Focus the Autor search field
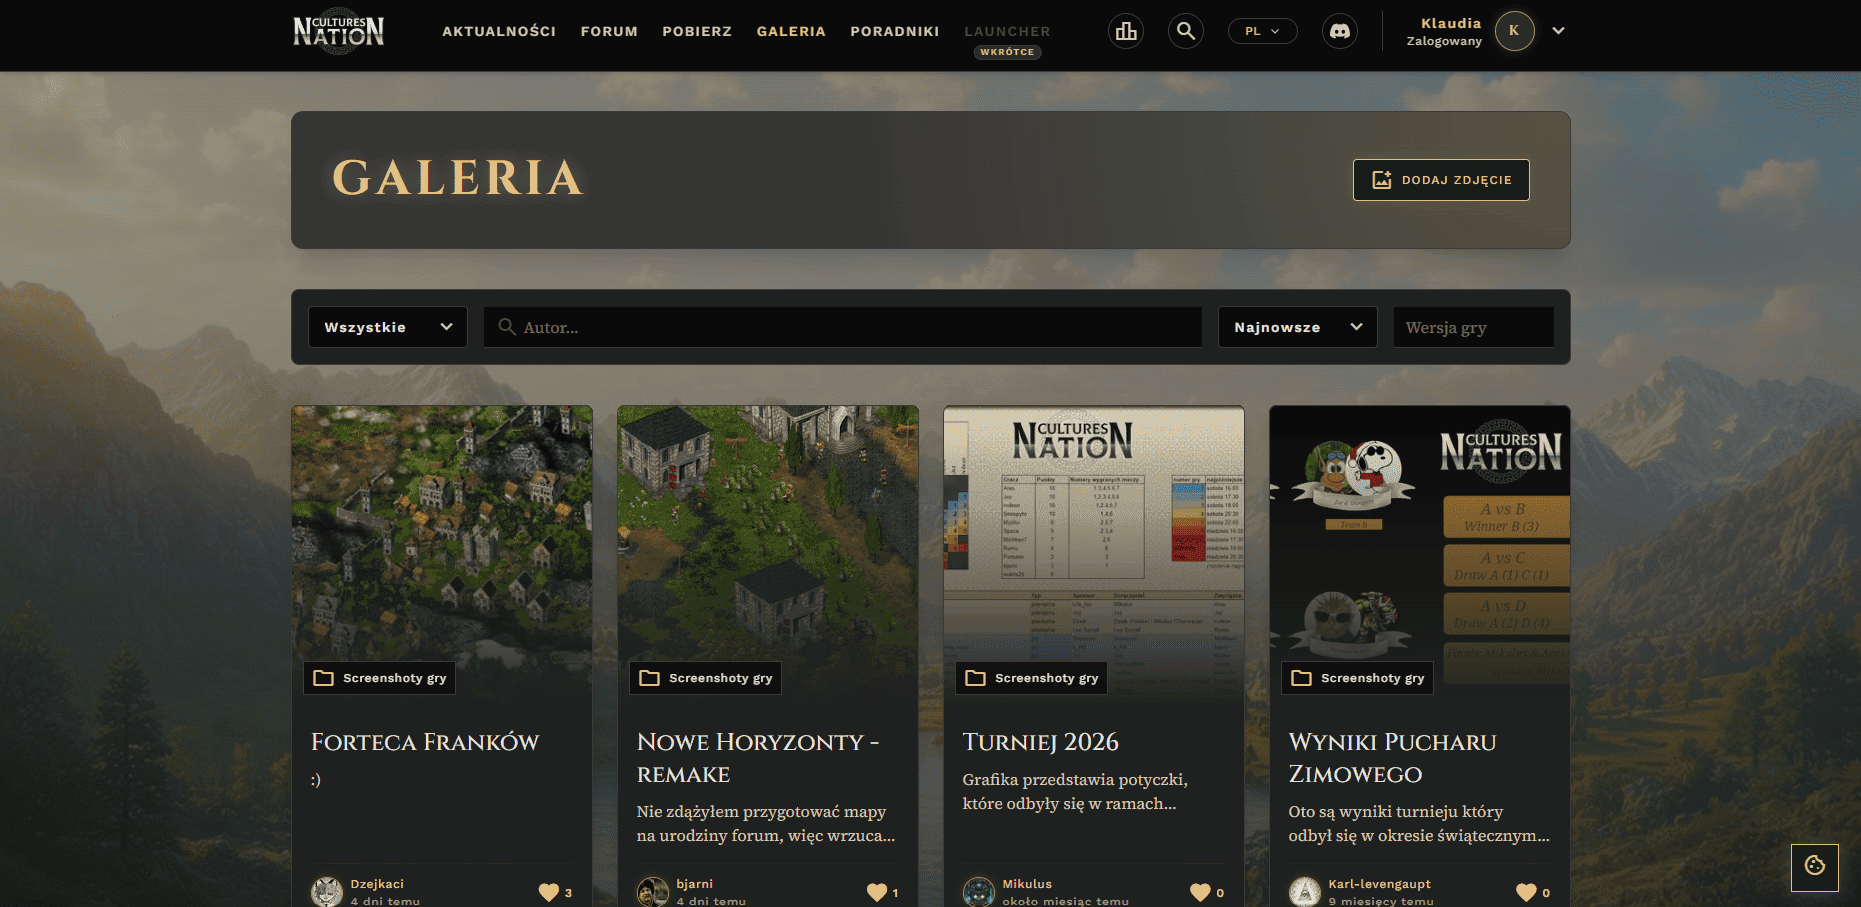Viewport: 1861px width, 907px height. coord(843,327)
